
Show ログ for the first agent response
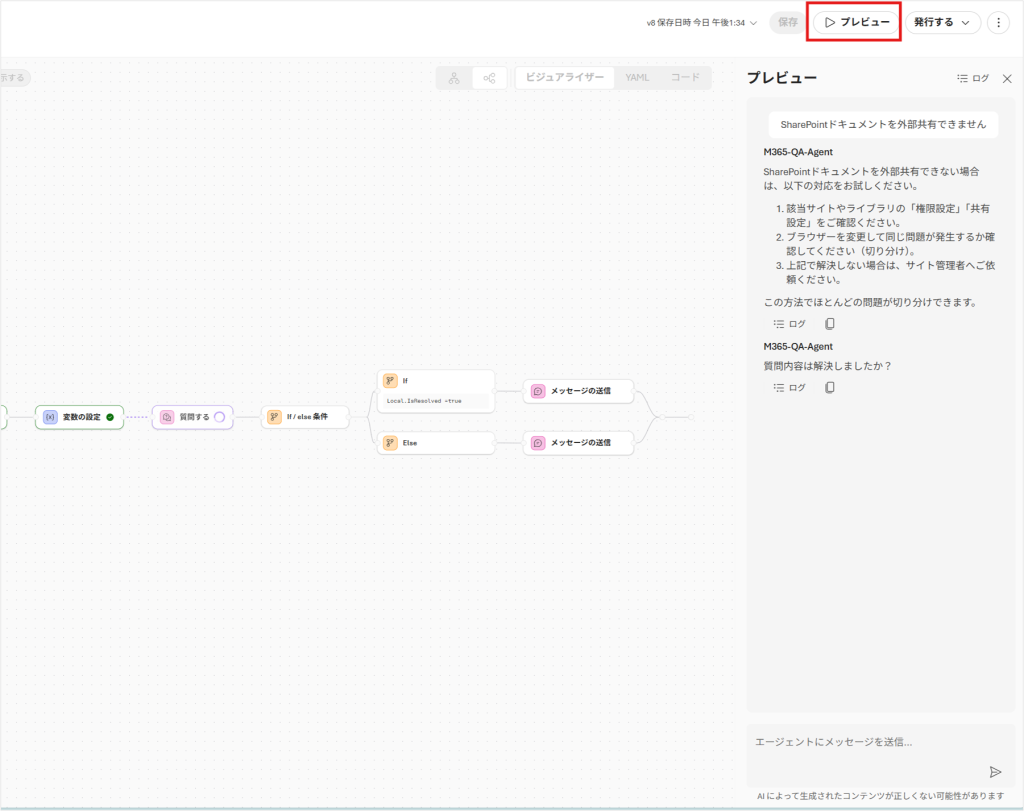(789, 324)
